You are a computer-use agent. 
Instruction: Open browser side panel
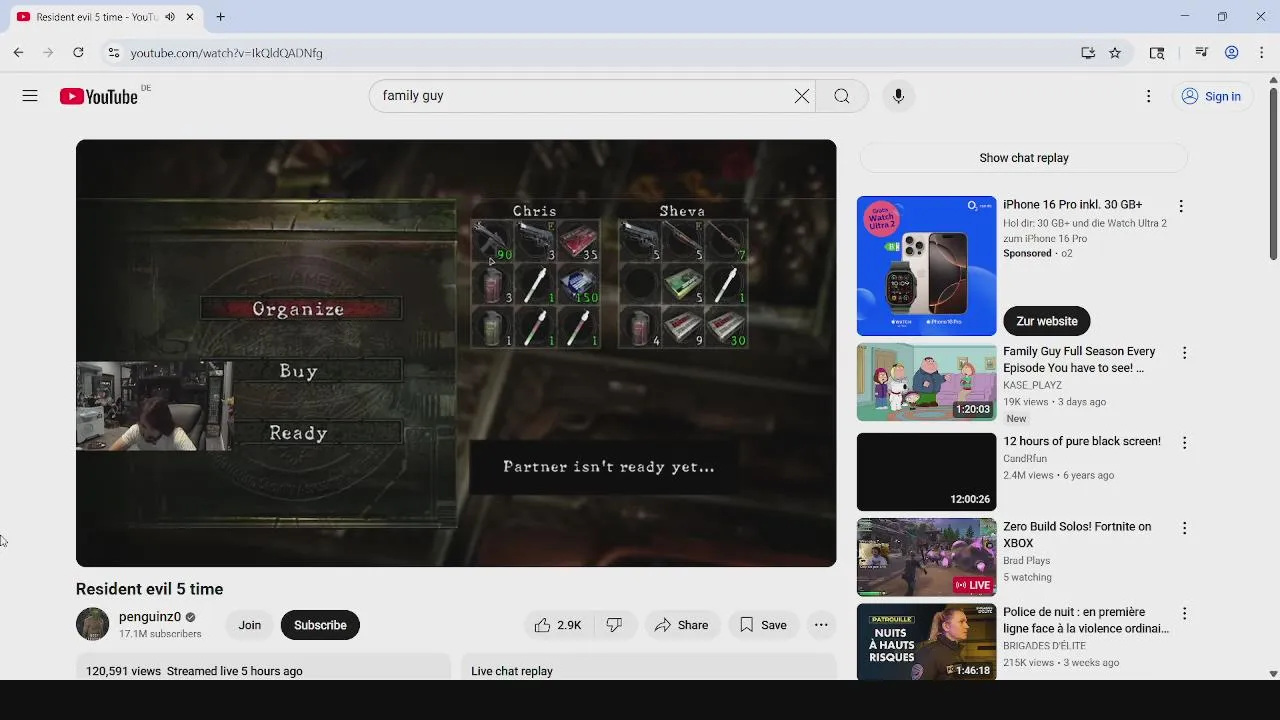(1157, 53)
